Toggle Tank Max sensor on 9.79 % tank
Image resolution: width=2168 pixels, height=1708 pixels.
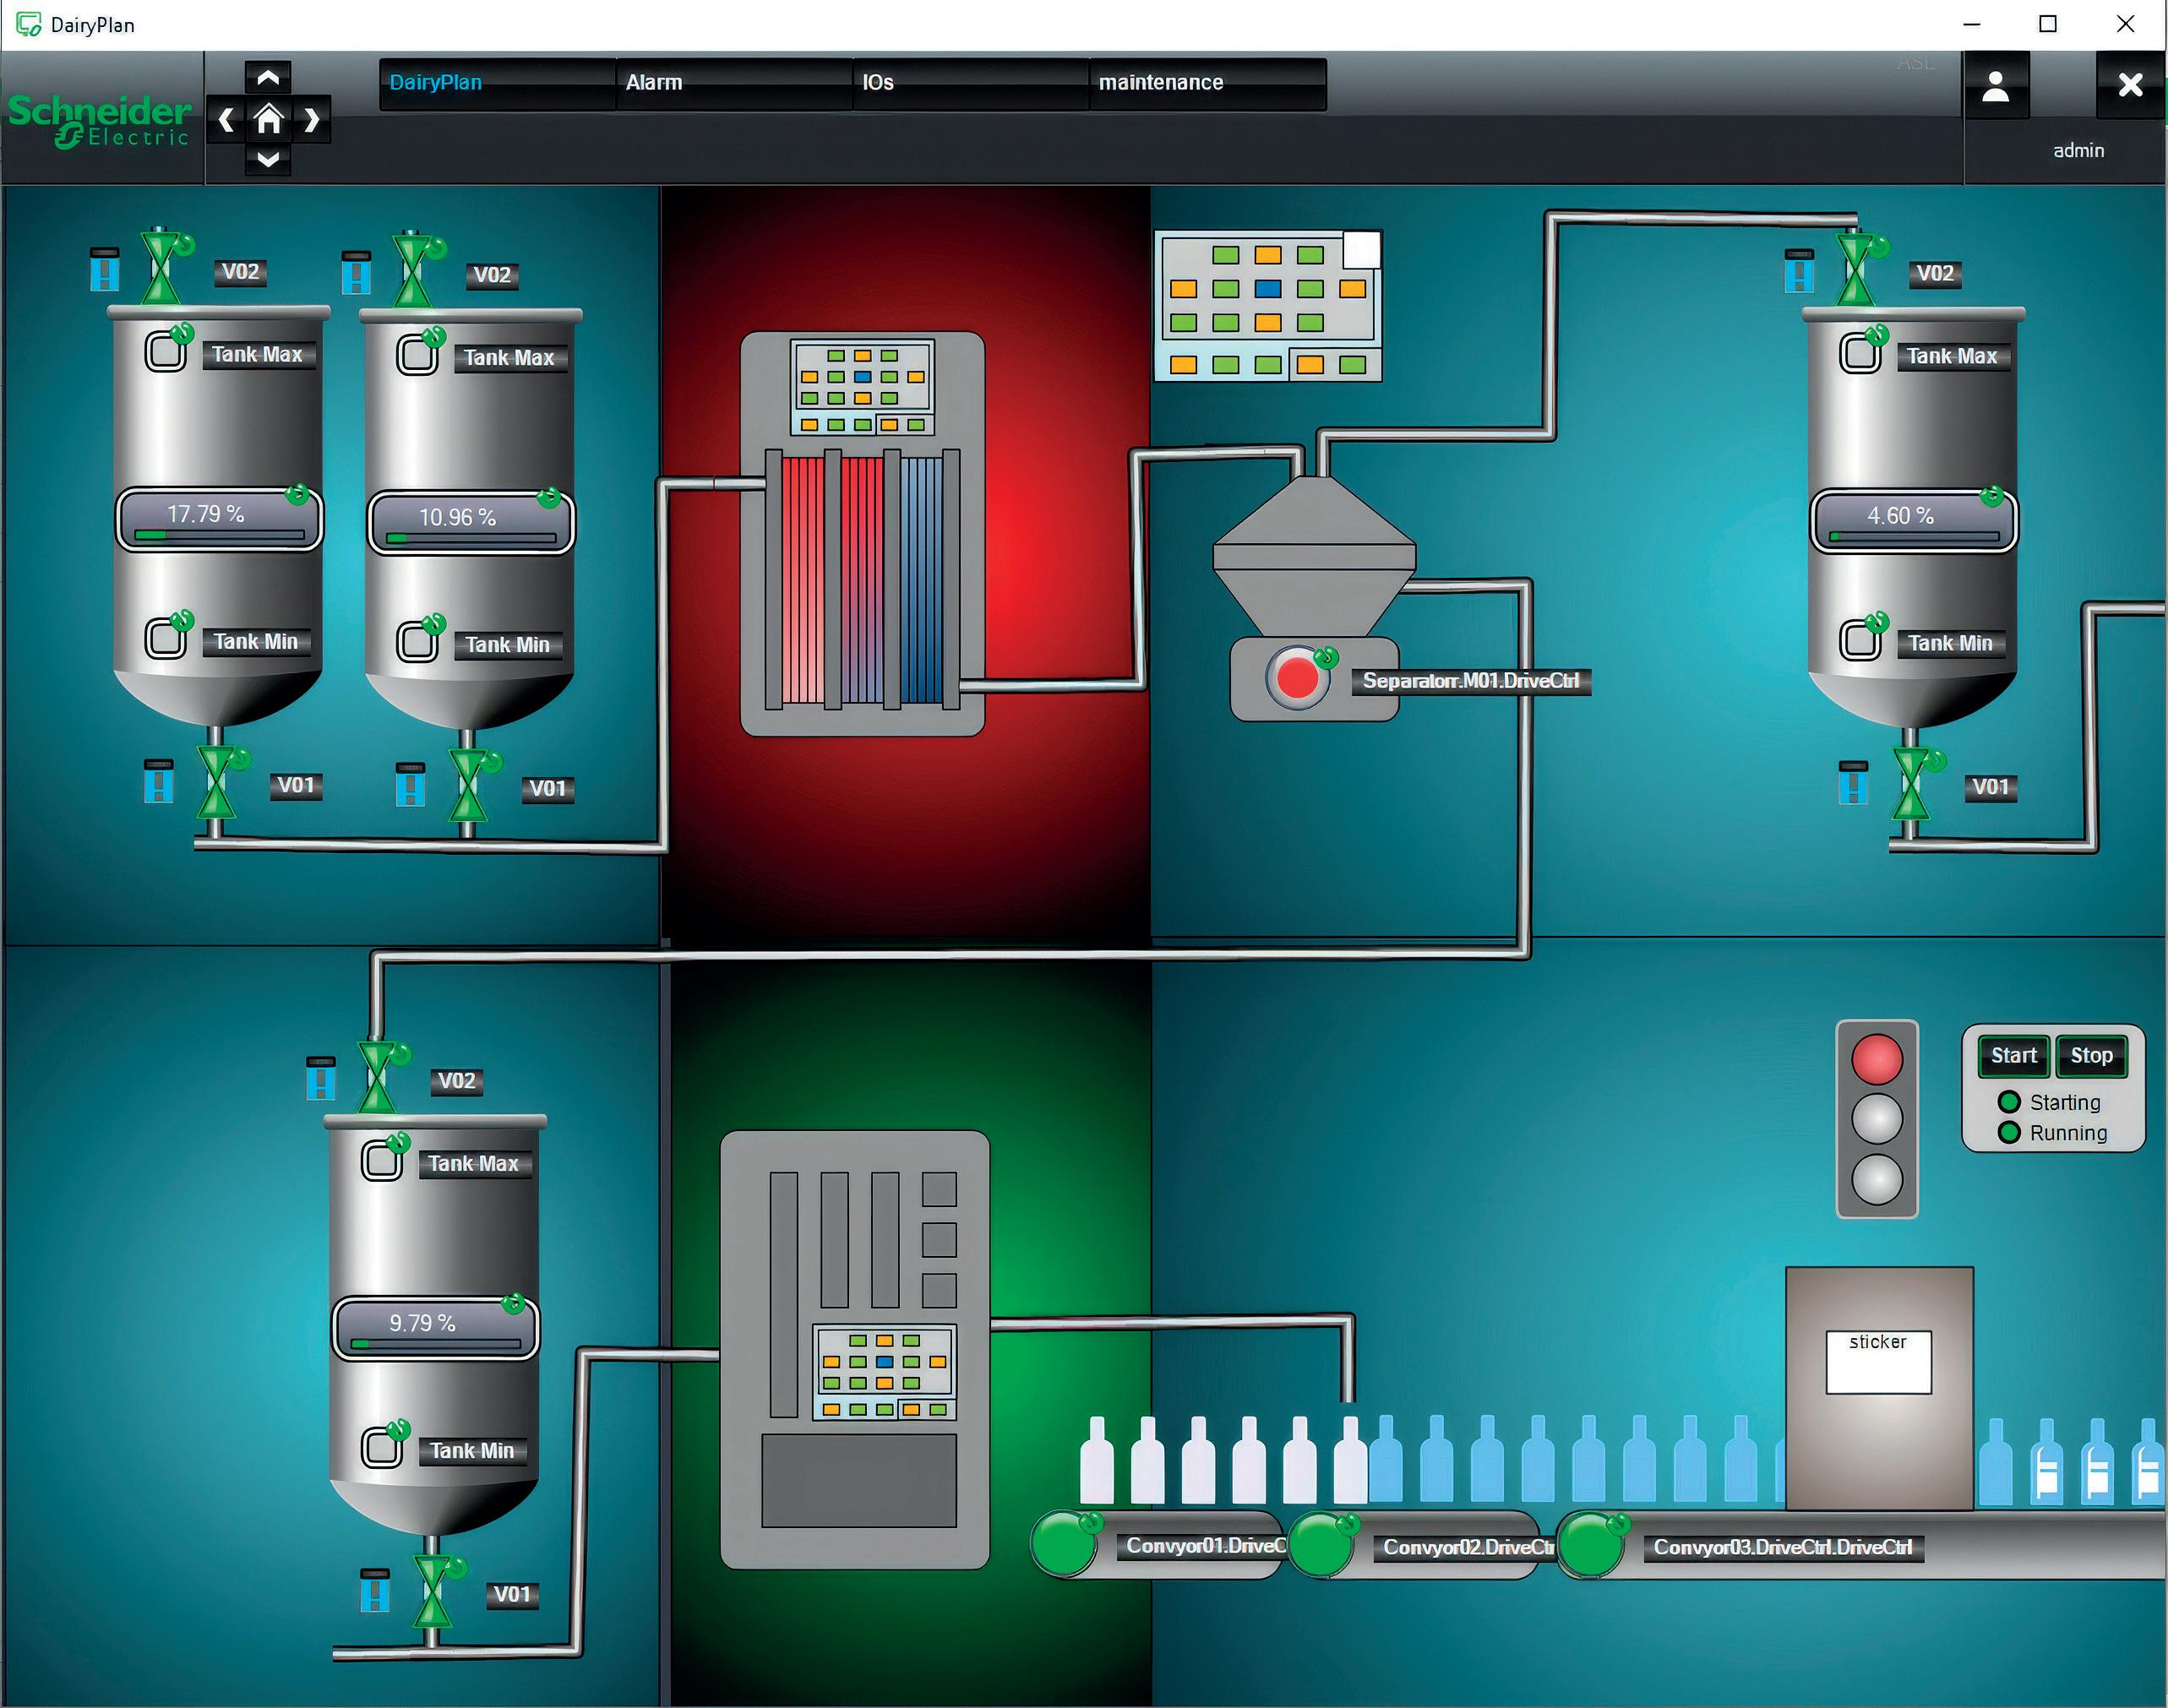coord(381,1161)
